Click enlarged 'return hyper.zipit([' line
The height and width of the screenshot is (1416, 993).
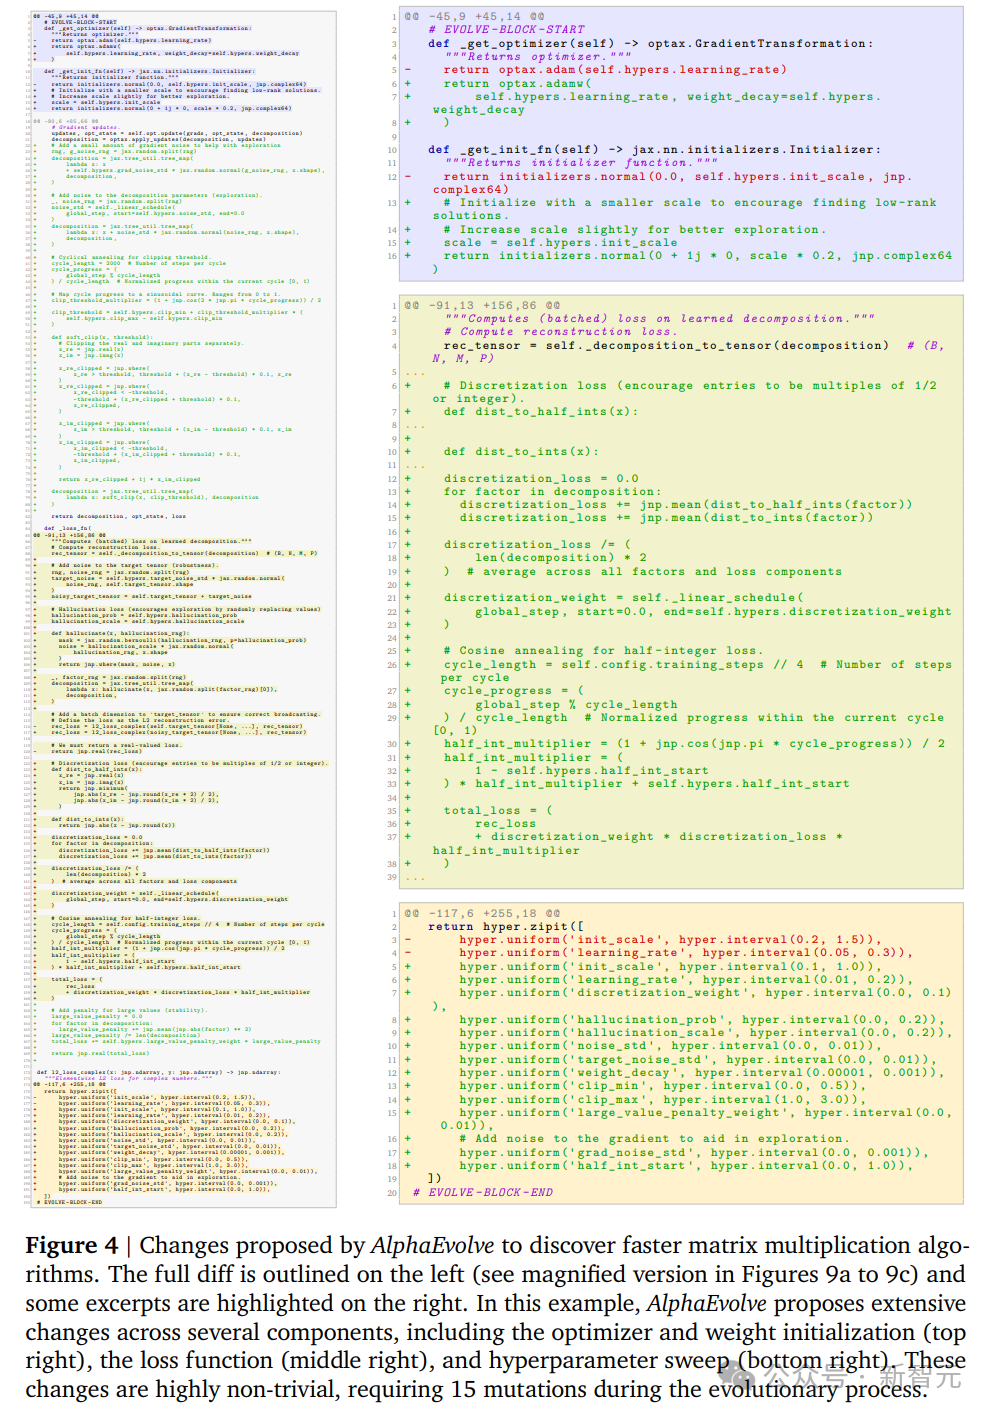coord(506,926)
